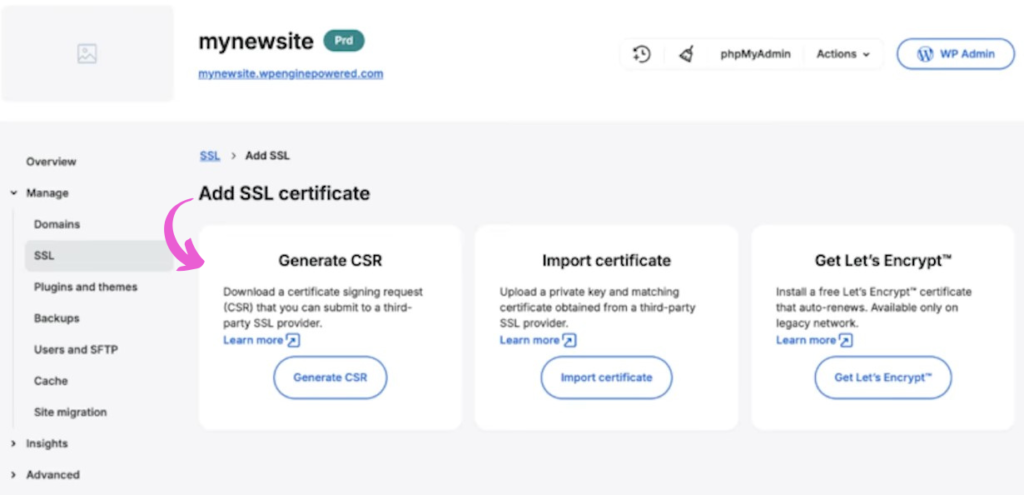The image size is (1024, 495).
Task: Open Plugins and themes in sidebar
Action: point(86,287)
